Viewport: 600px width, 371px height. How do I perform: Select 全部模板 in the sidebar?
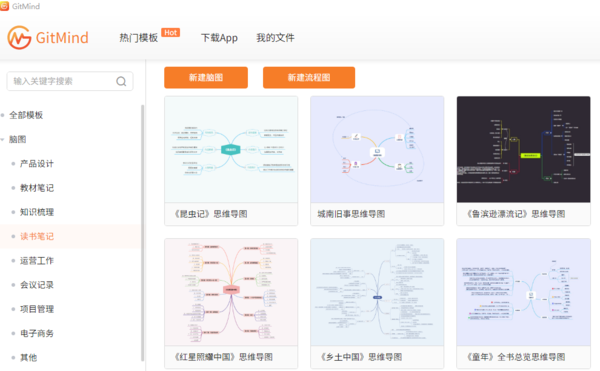pyautogui.click(x=26, y=115)
